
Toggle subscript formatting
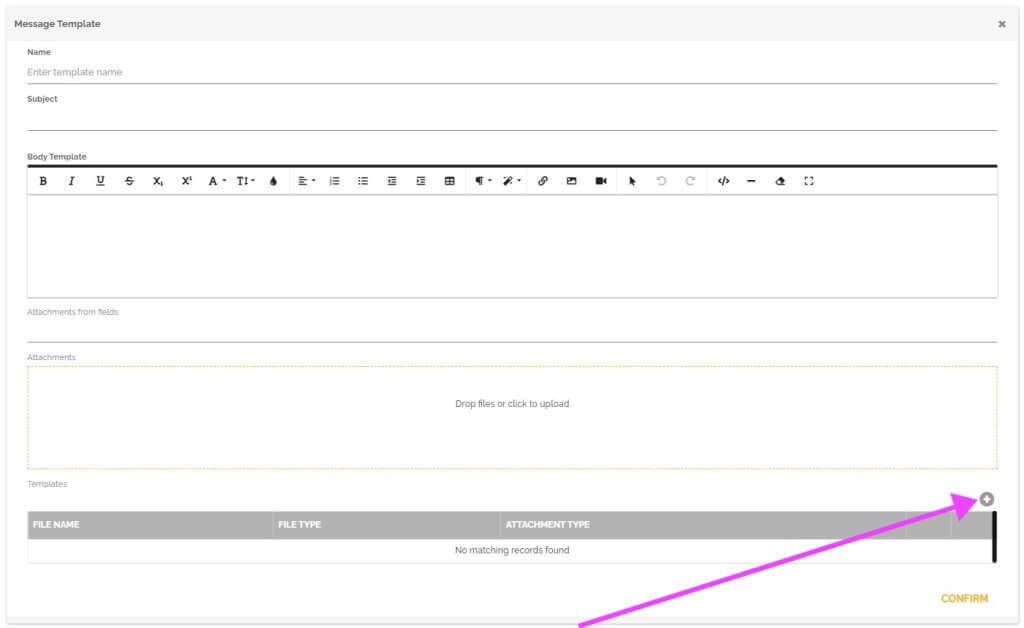(157, 180)
